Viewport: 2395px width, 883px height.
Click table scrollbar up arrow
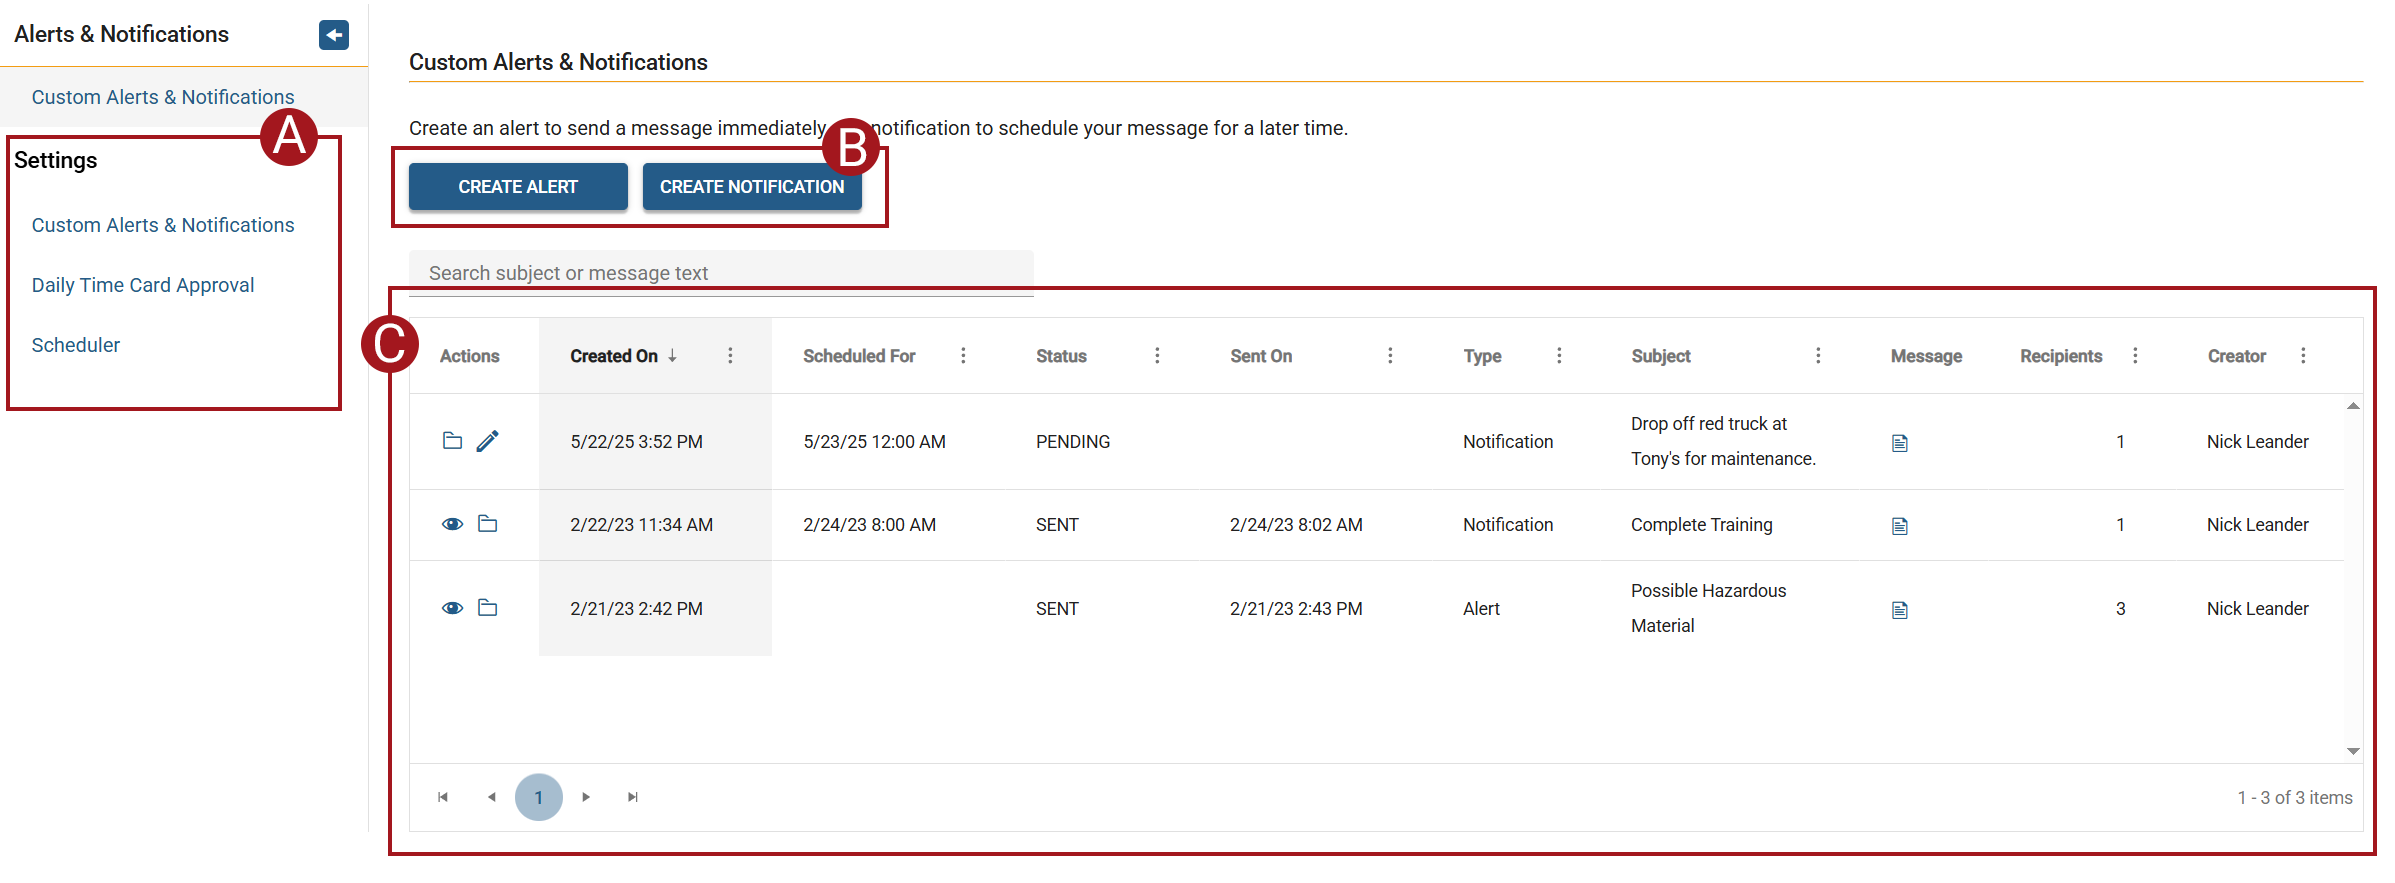pyautogui.click(x=2353, y=406)
